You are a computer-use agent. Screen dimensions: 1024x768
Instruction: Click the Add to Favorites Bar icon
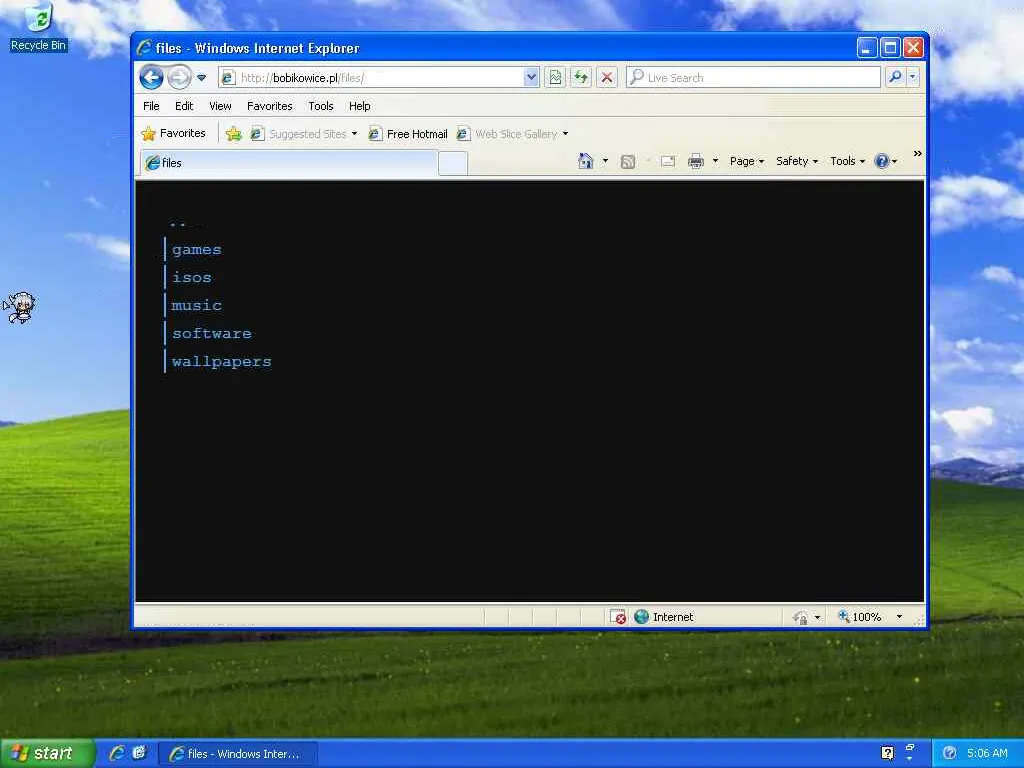click(234, 134)
